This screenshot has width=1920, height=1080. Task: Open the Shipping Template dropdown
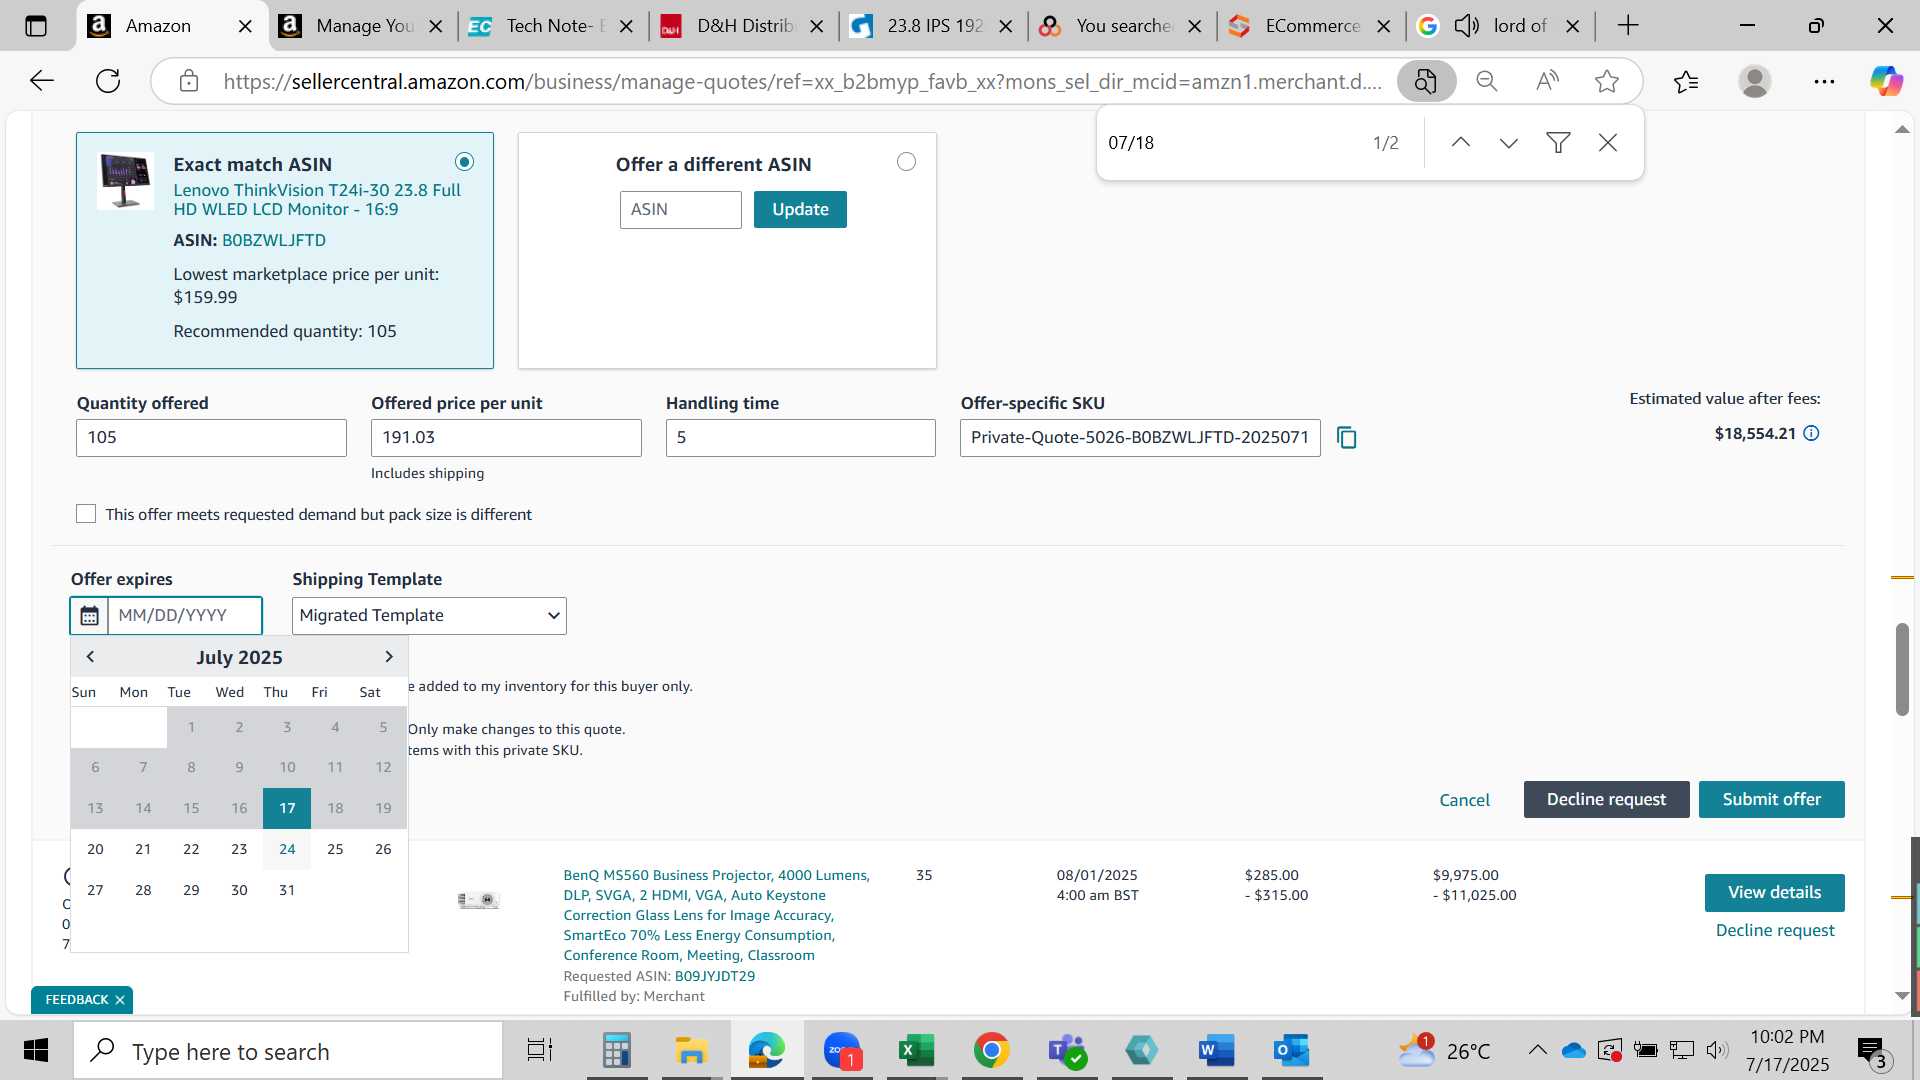429,616
